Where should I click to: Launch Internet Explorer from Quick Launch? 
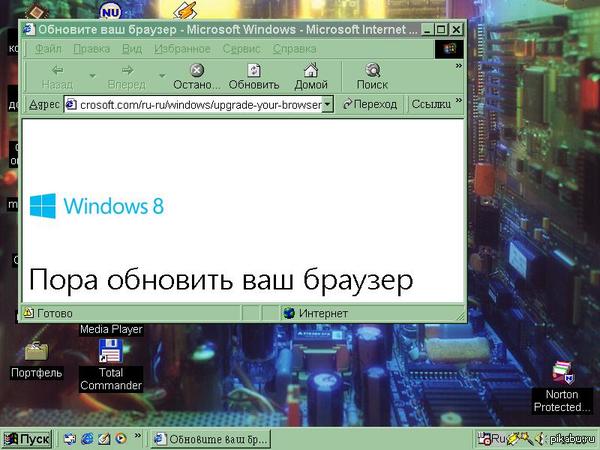pyautogui.click(x=86, y=438)
